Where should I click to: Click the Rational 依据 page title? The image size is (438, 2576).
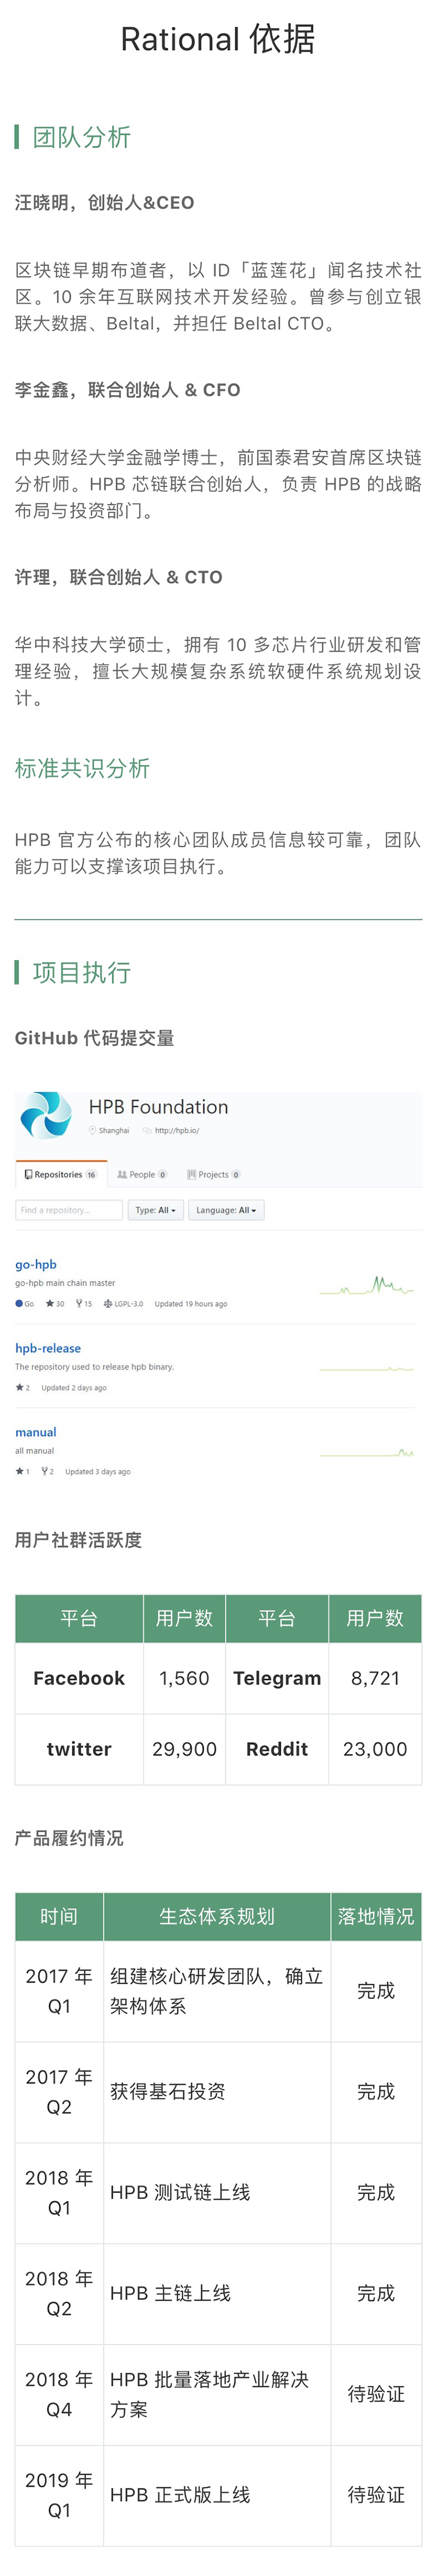[218, 39]
